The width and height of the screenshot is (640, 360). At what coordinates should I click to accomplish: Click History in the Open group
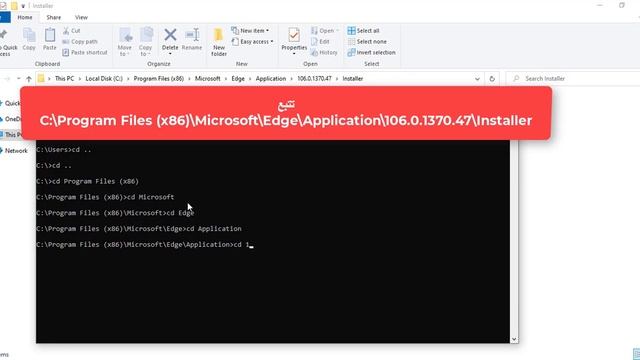(324, 53)
